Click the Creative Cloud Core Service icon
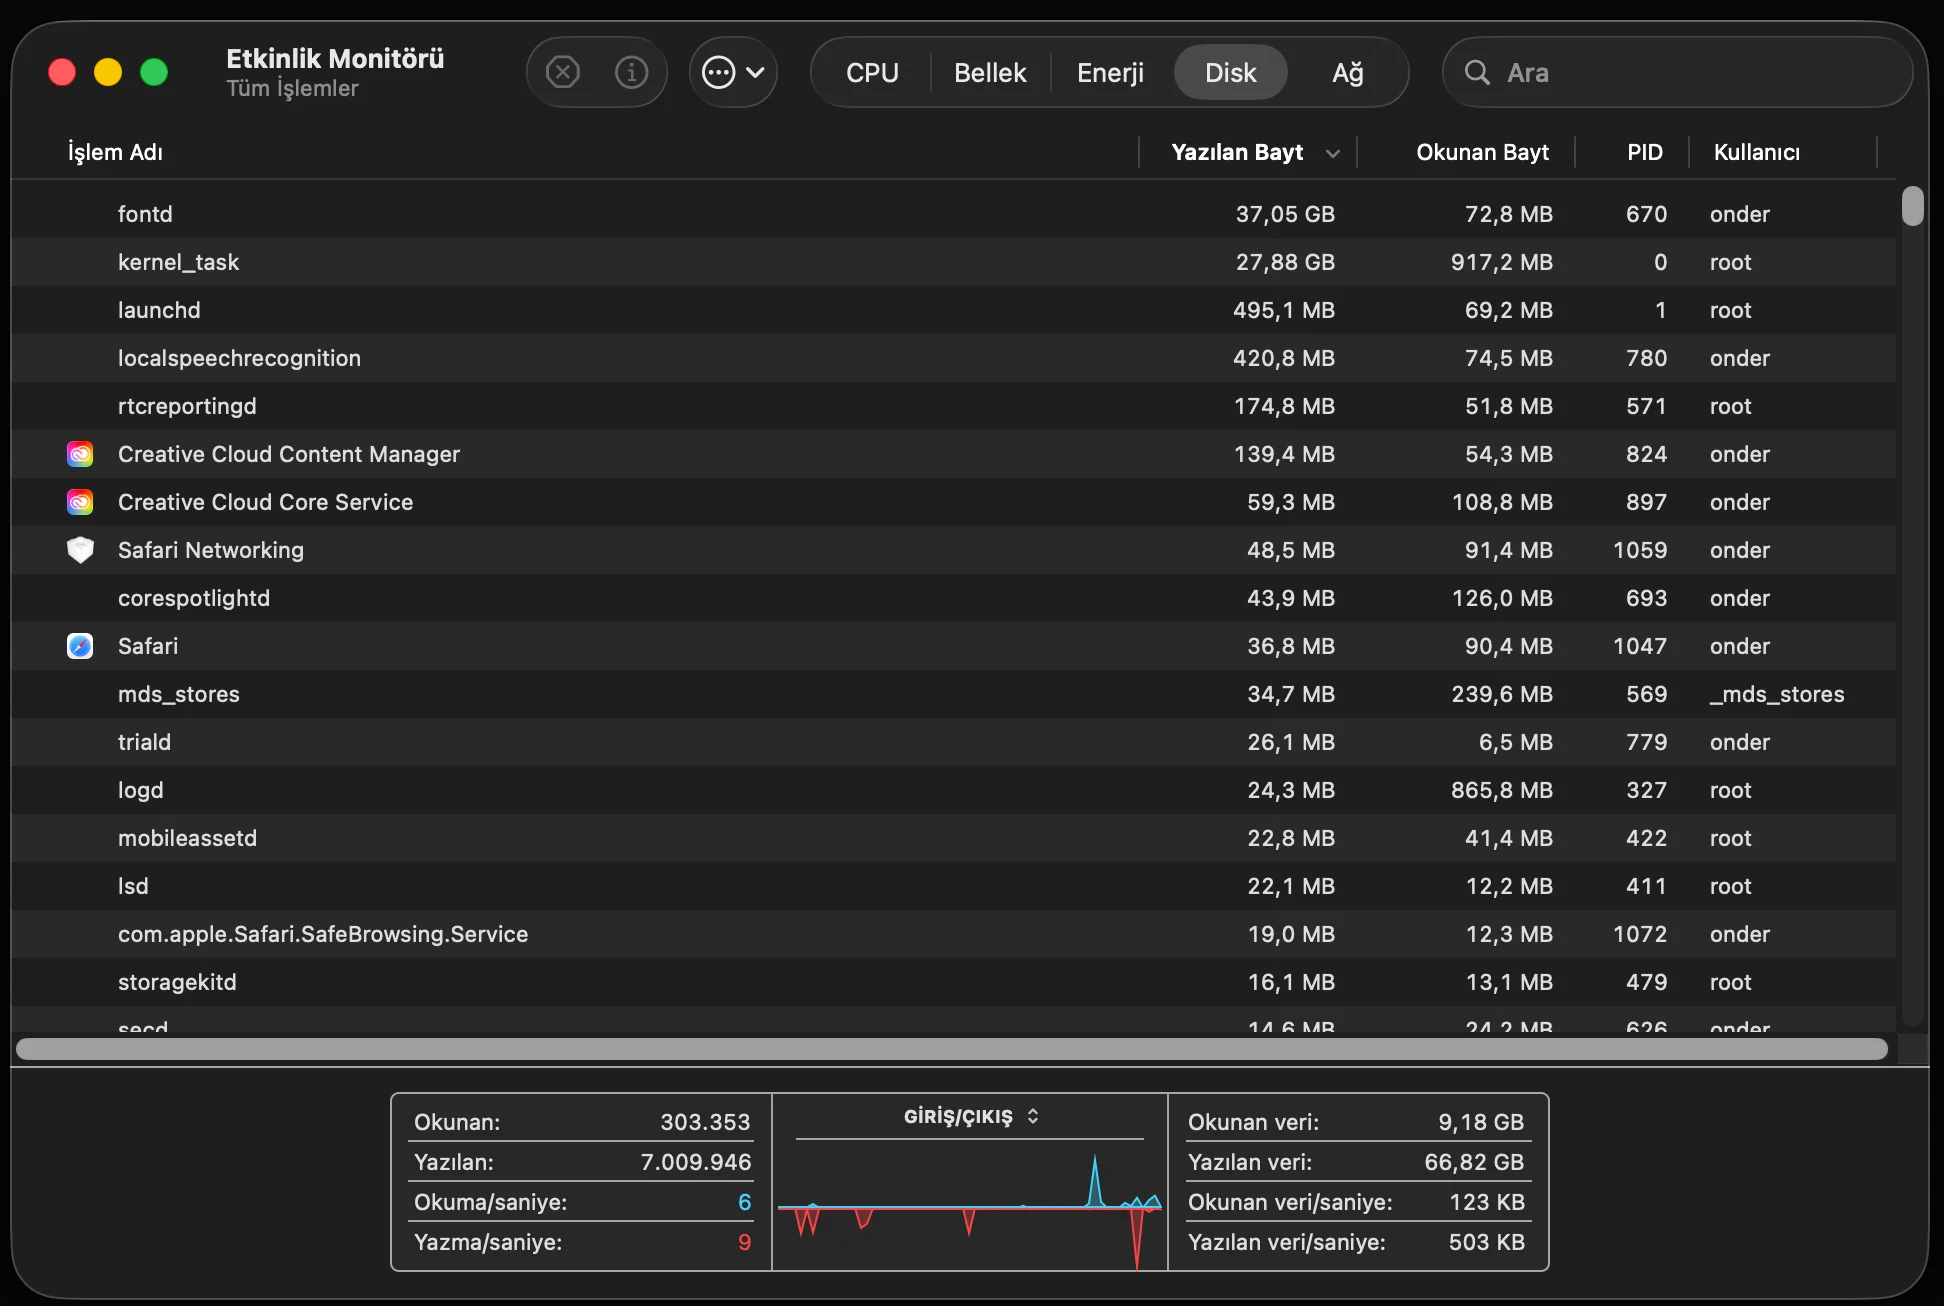Screen dimensions: 1944x1306 pyautogui.click(x=80, y=502)
